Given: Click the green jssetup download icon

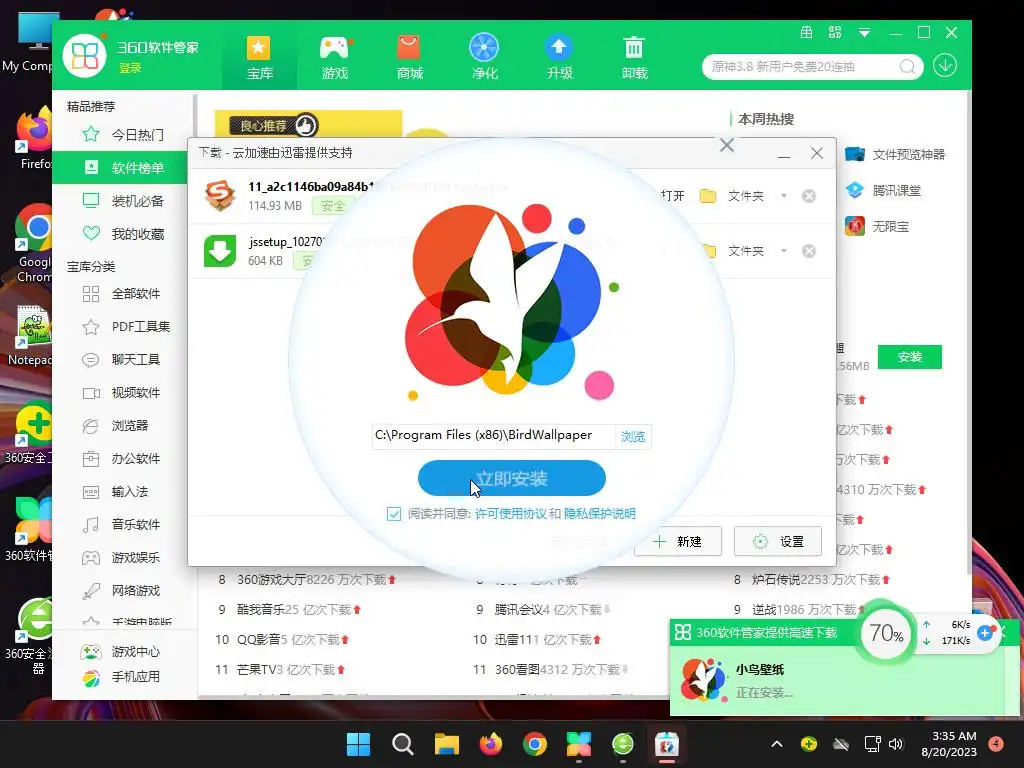Looking at the screenshot, I should 220,251.
